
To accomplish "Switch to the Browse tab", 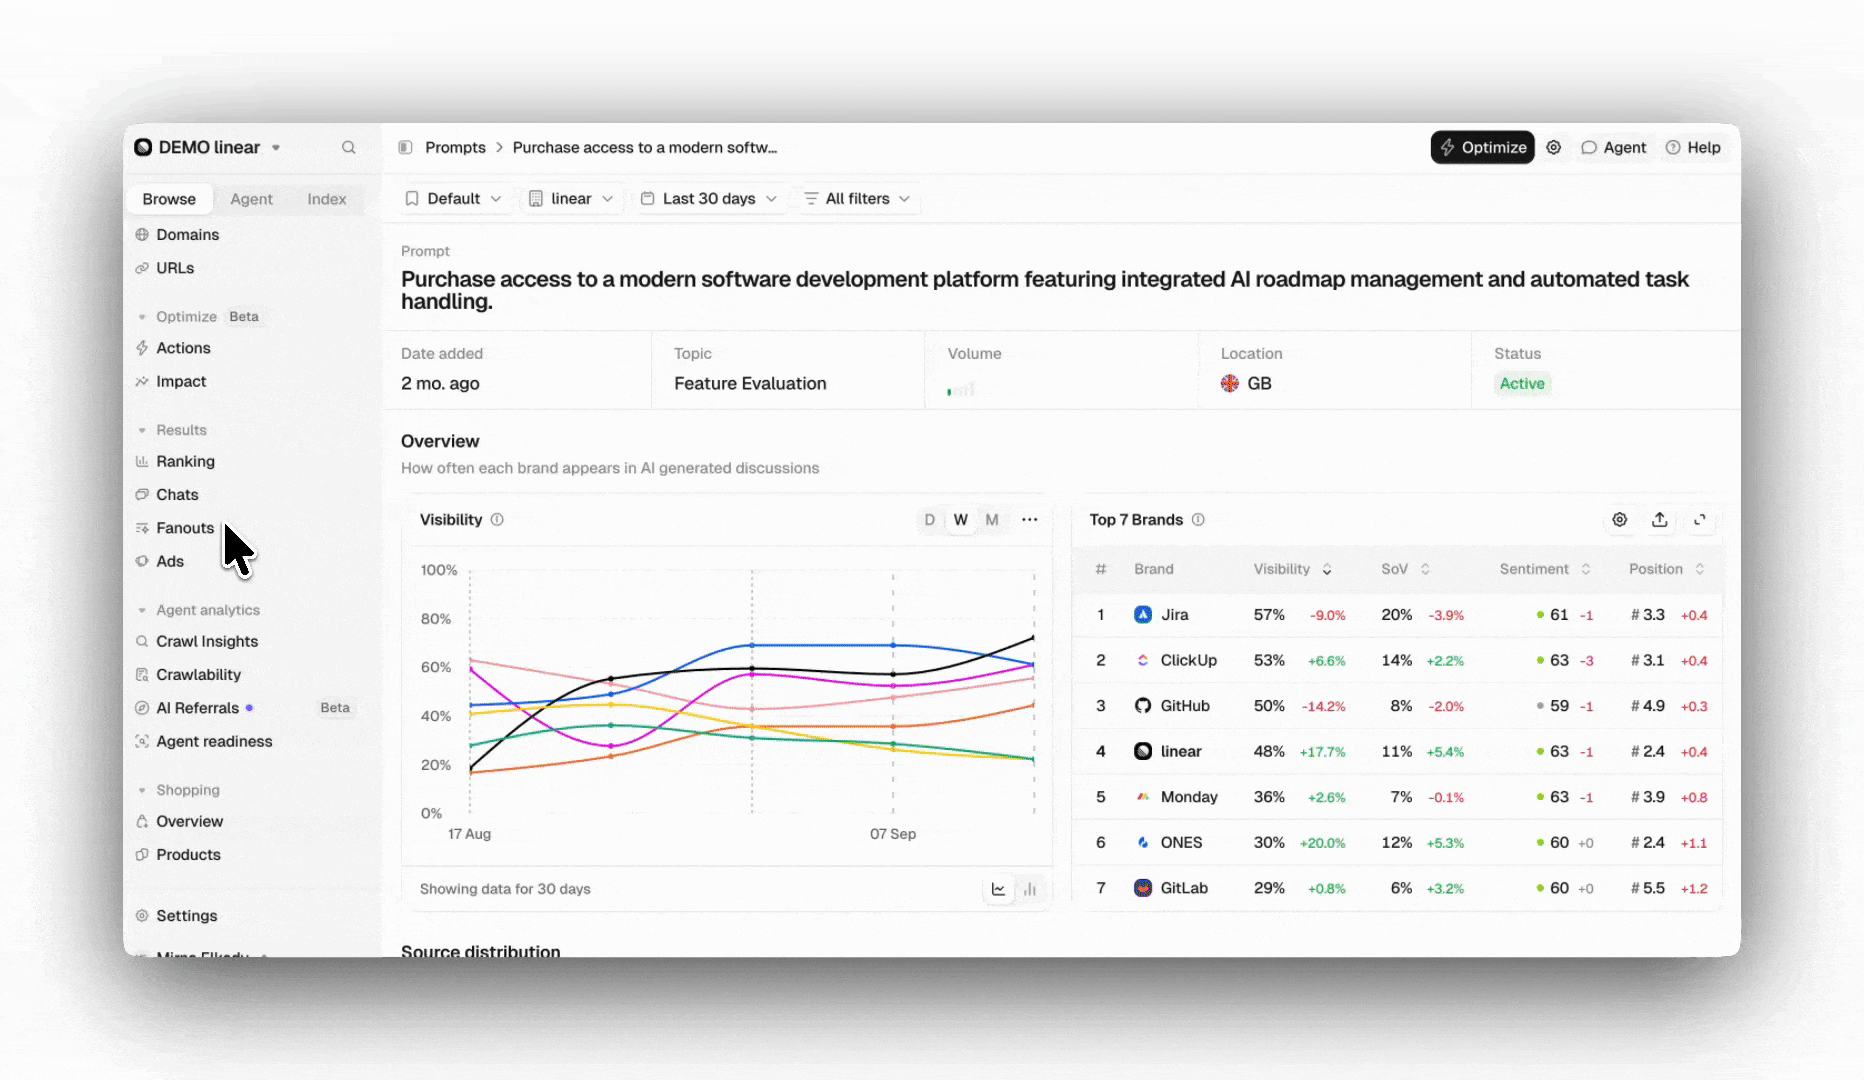I will [169, 199].
